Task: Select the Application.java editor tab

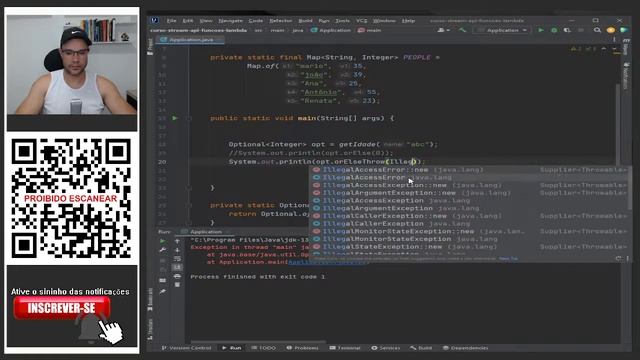Action: pyautogui.click(x=191, y=40)
